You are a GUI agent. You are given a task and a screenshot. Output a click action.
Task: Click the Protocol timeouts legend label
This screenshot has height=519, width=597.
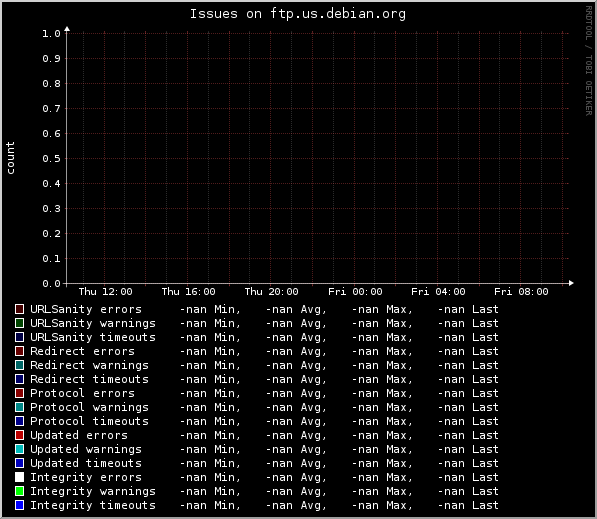pos(89,421)
